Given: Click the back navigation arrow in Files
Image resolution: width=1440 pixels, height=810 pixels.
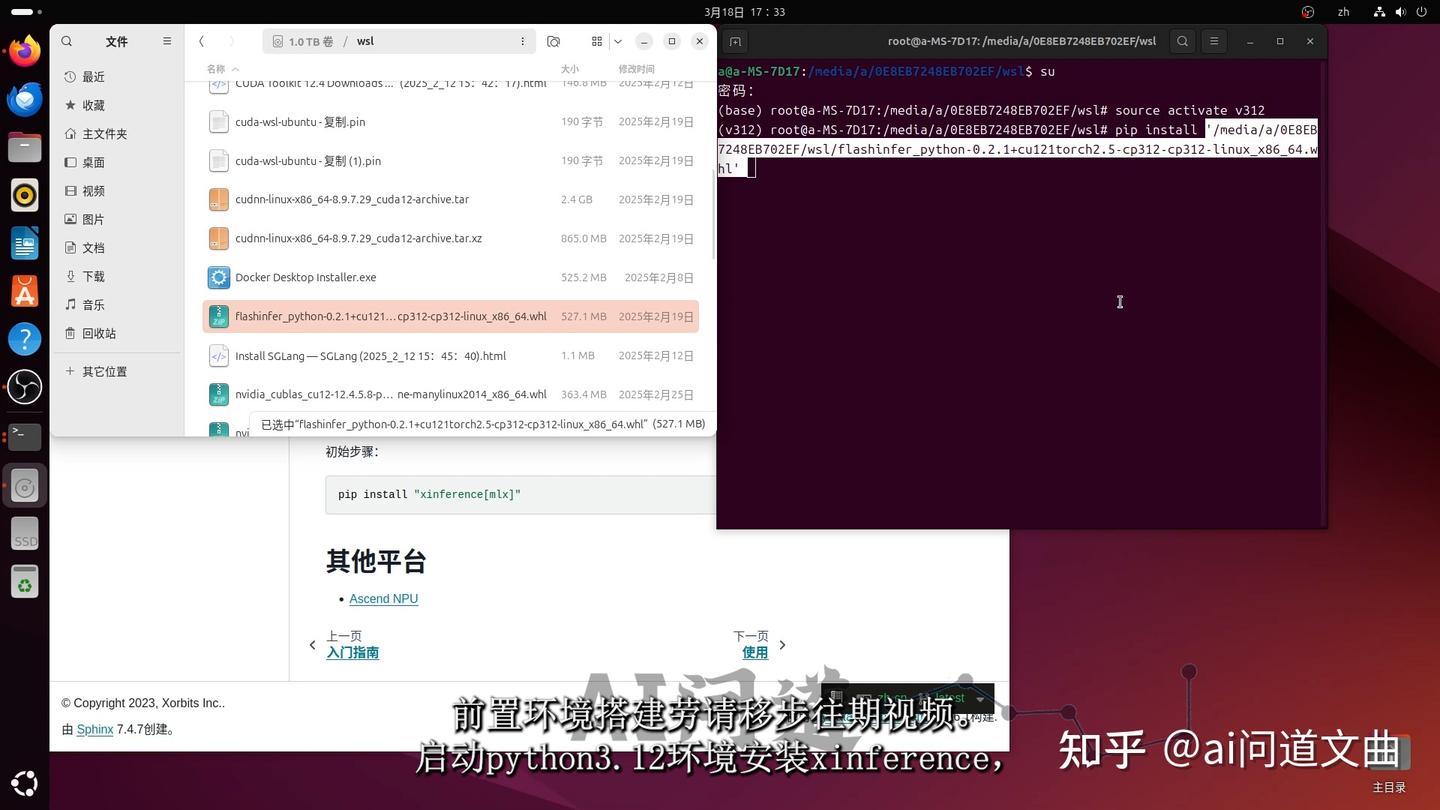Looking at the screenshot, I should click(201, 41).
